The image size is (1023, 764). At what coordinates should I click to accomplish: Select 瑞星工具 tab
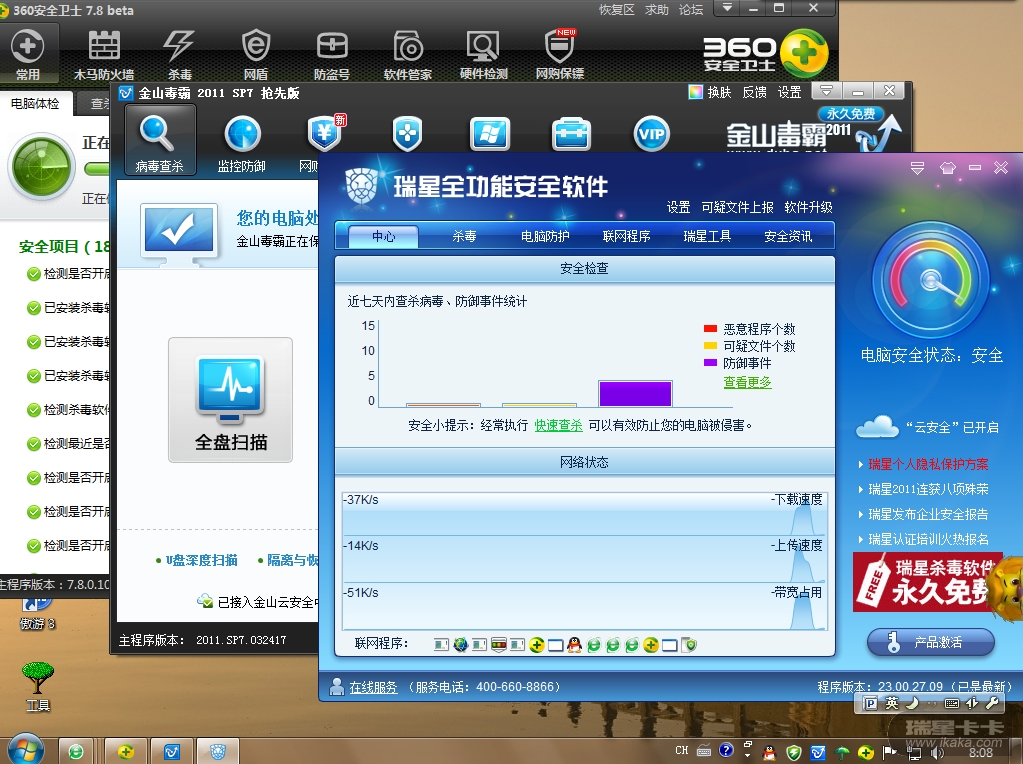click(x=707, y=236)
